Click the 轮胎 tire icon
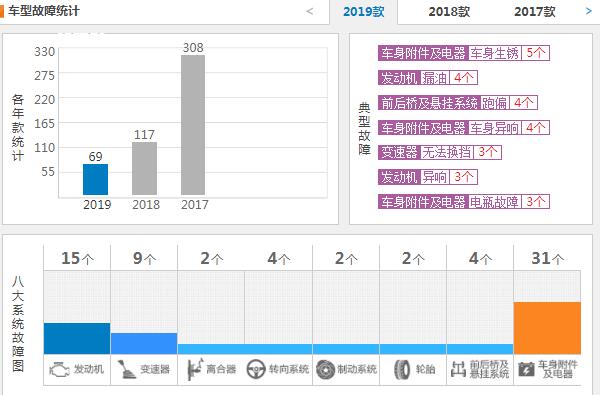This screenshot has width=600, height=395. pyautogui.click(x=402, y=370)
